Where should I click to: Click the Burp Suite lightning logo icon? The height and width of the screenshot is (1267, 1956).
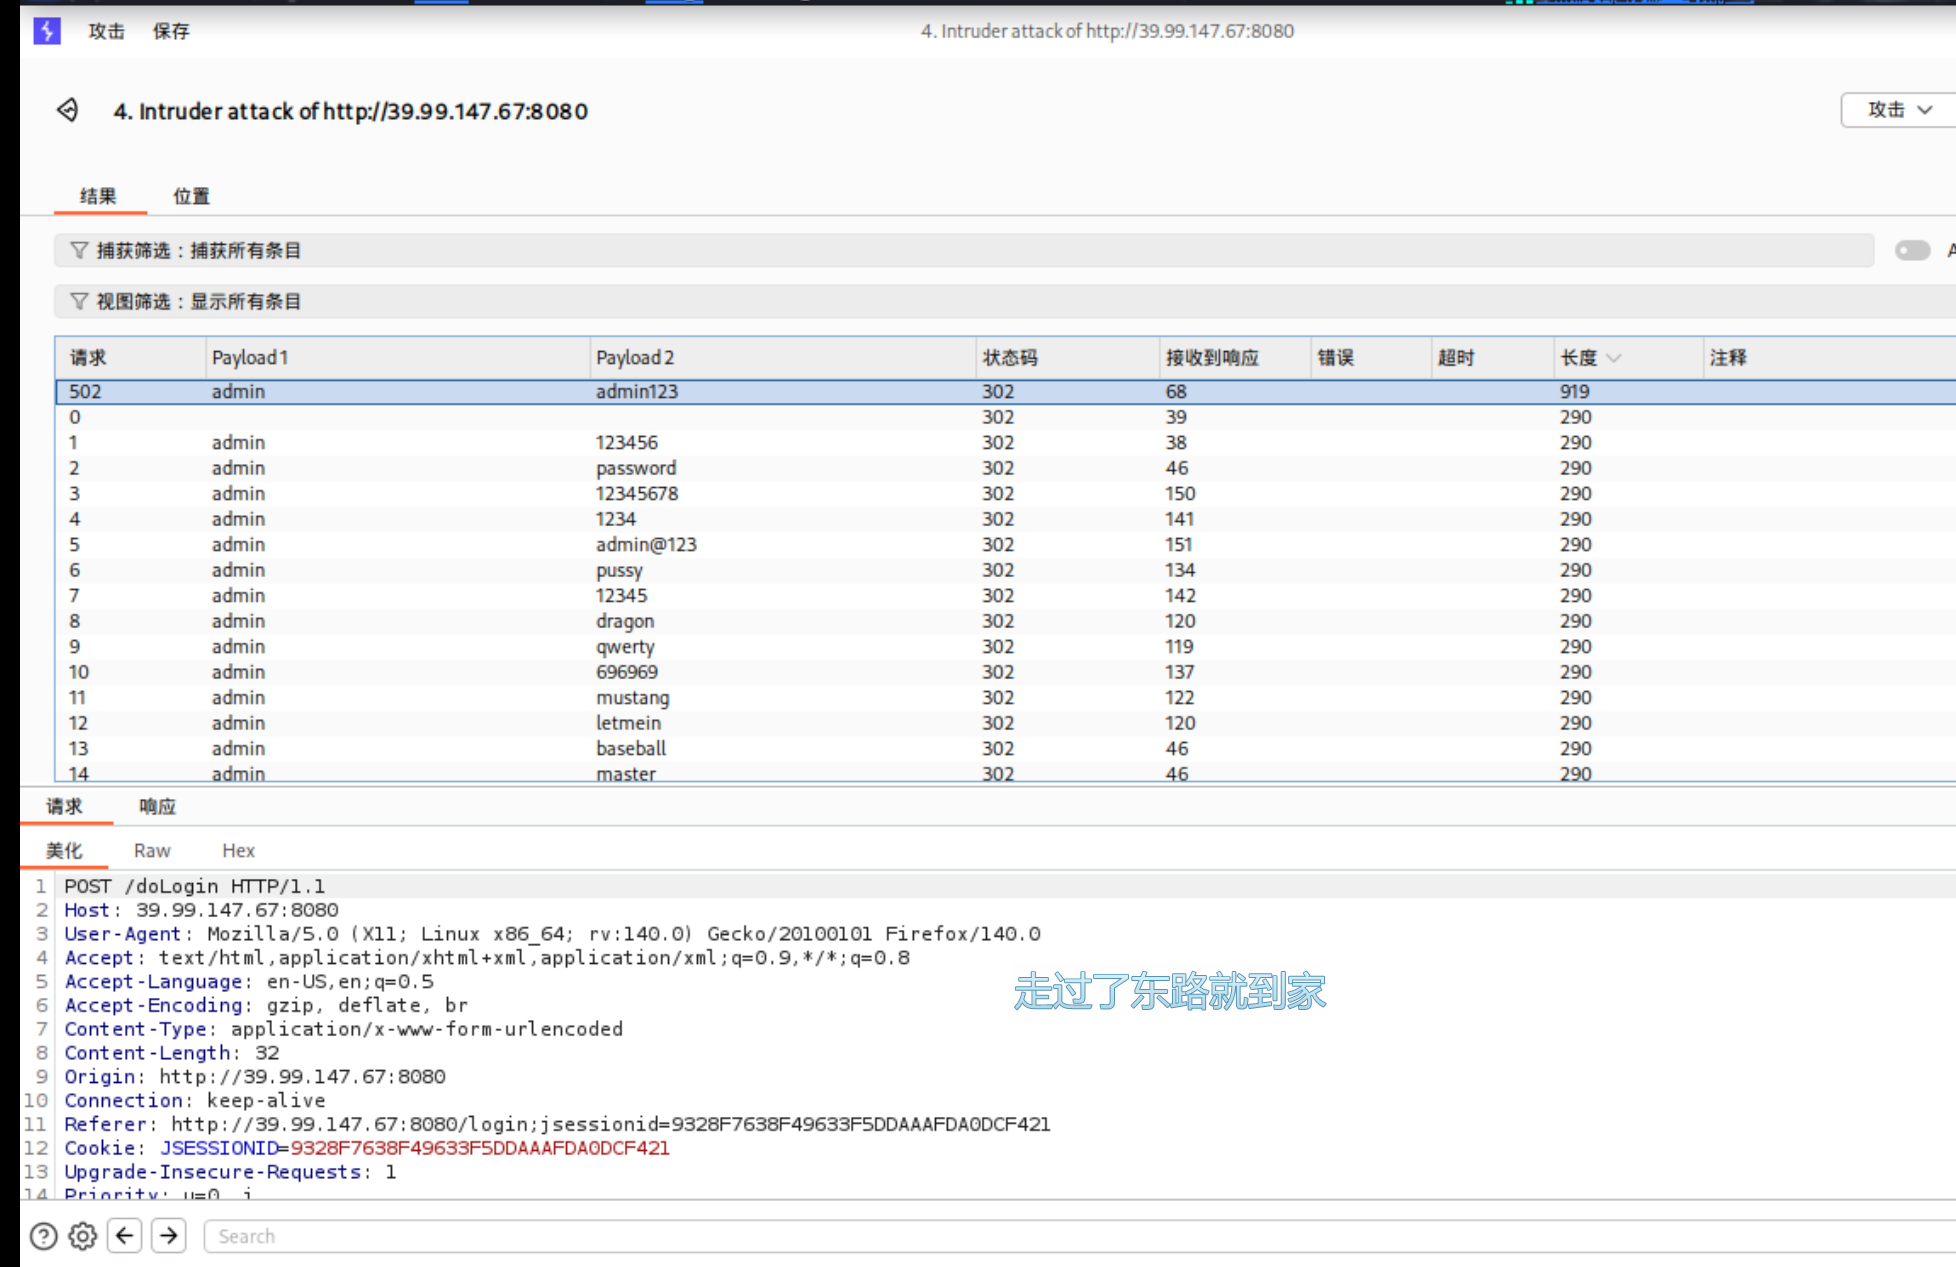46,31
